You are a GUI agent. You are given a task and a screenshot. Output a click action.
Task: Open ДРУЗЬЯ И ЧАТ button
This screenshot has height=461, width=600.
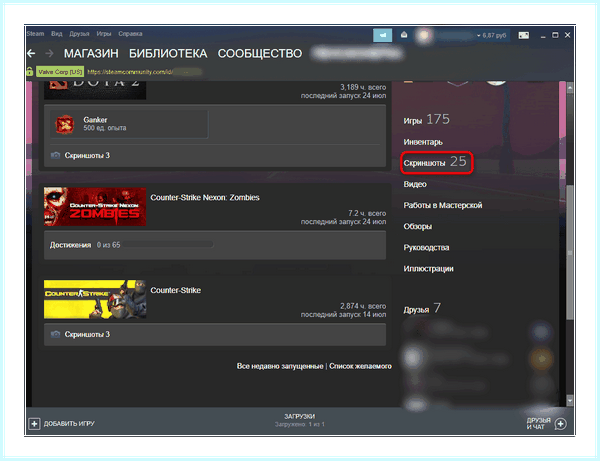[546, 424]
